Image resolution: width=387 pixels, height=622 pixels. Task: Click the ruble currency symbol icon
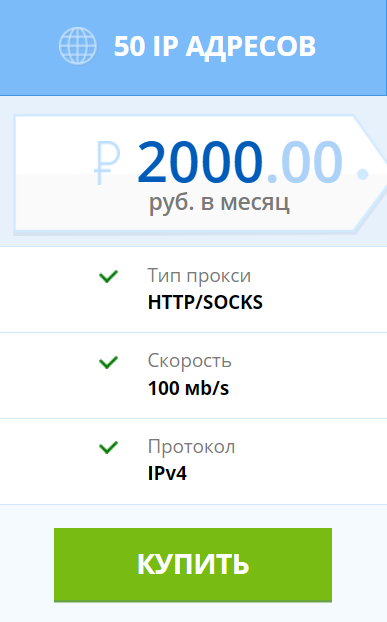coord(107,163)
